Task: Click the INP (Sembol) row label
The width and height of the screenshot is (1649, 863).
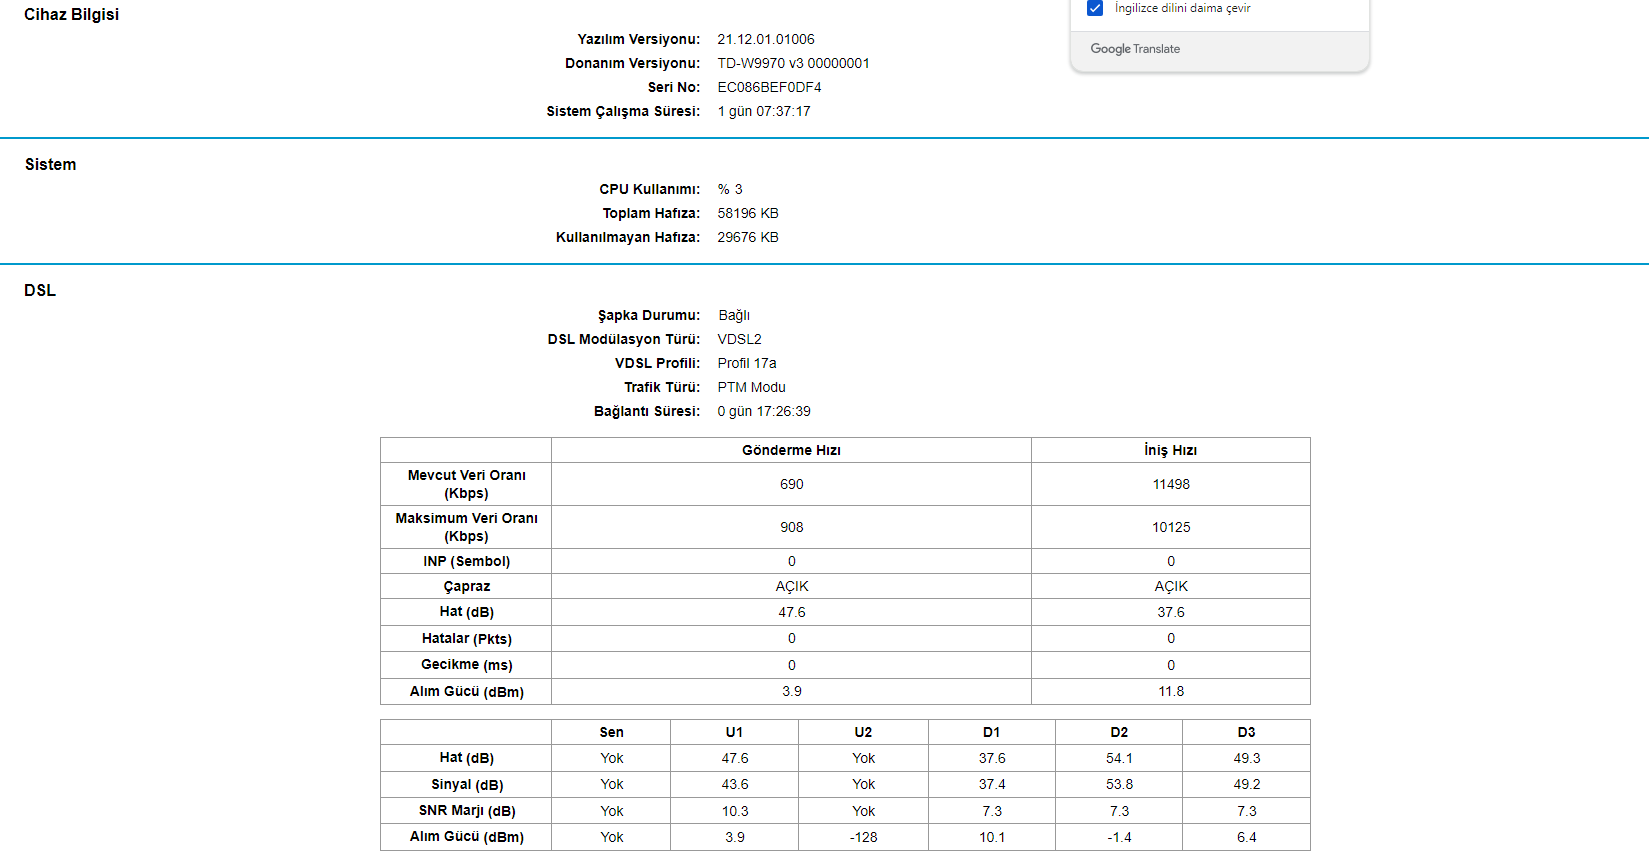Action: click(466, 561)
